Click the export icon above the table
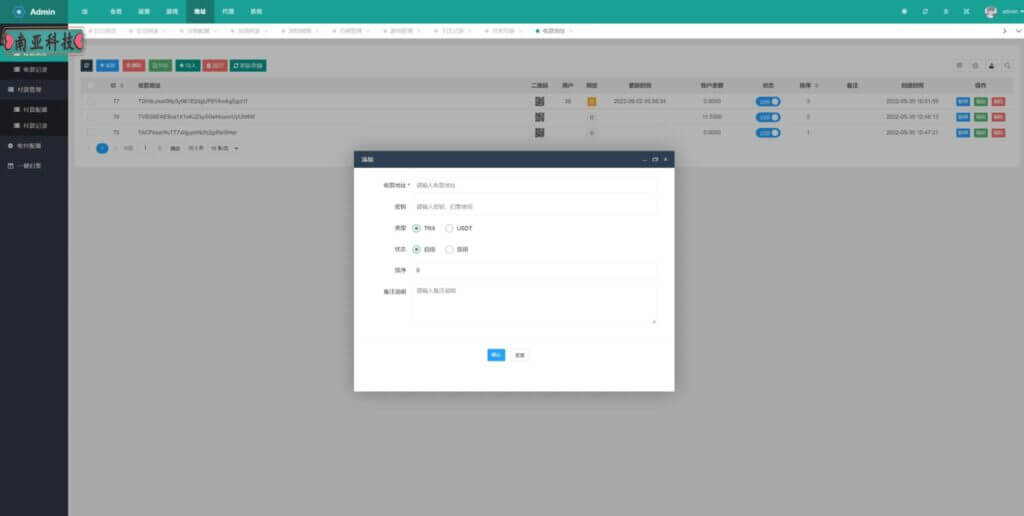This screenshot has height=516, width=1024. point(976,65)
